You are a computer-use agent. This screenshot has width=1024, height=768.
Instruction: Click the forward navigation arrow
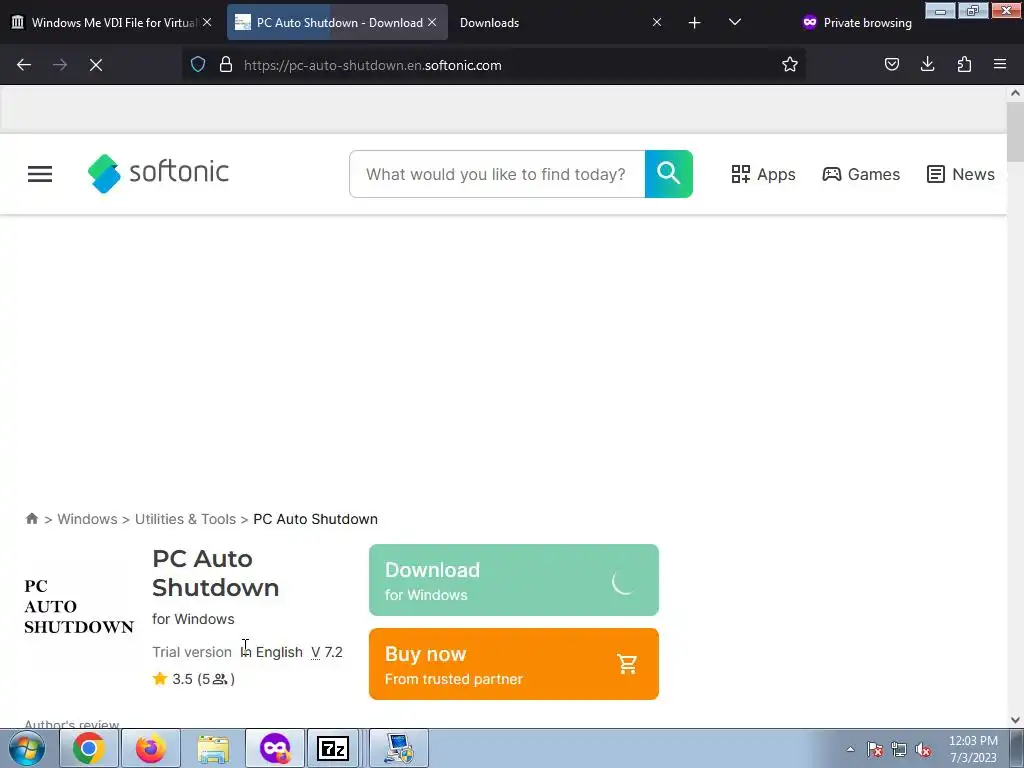click(x=60, y=65)
